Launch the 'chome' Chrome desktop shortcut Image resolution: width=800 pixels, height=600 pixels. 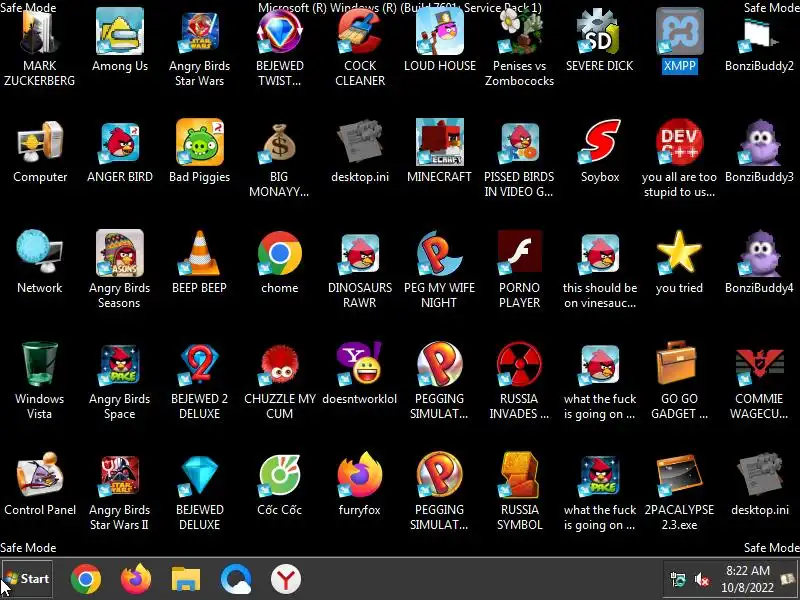pos(280,253)
